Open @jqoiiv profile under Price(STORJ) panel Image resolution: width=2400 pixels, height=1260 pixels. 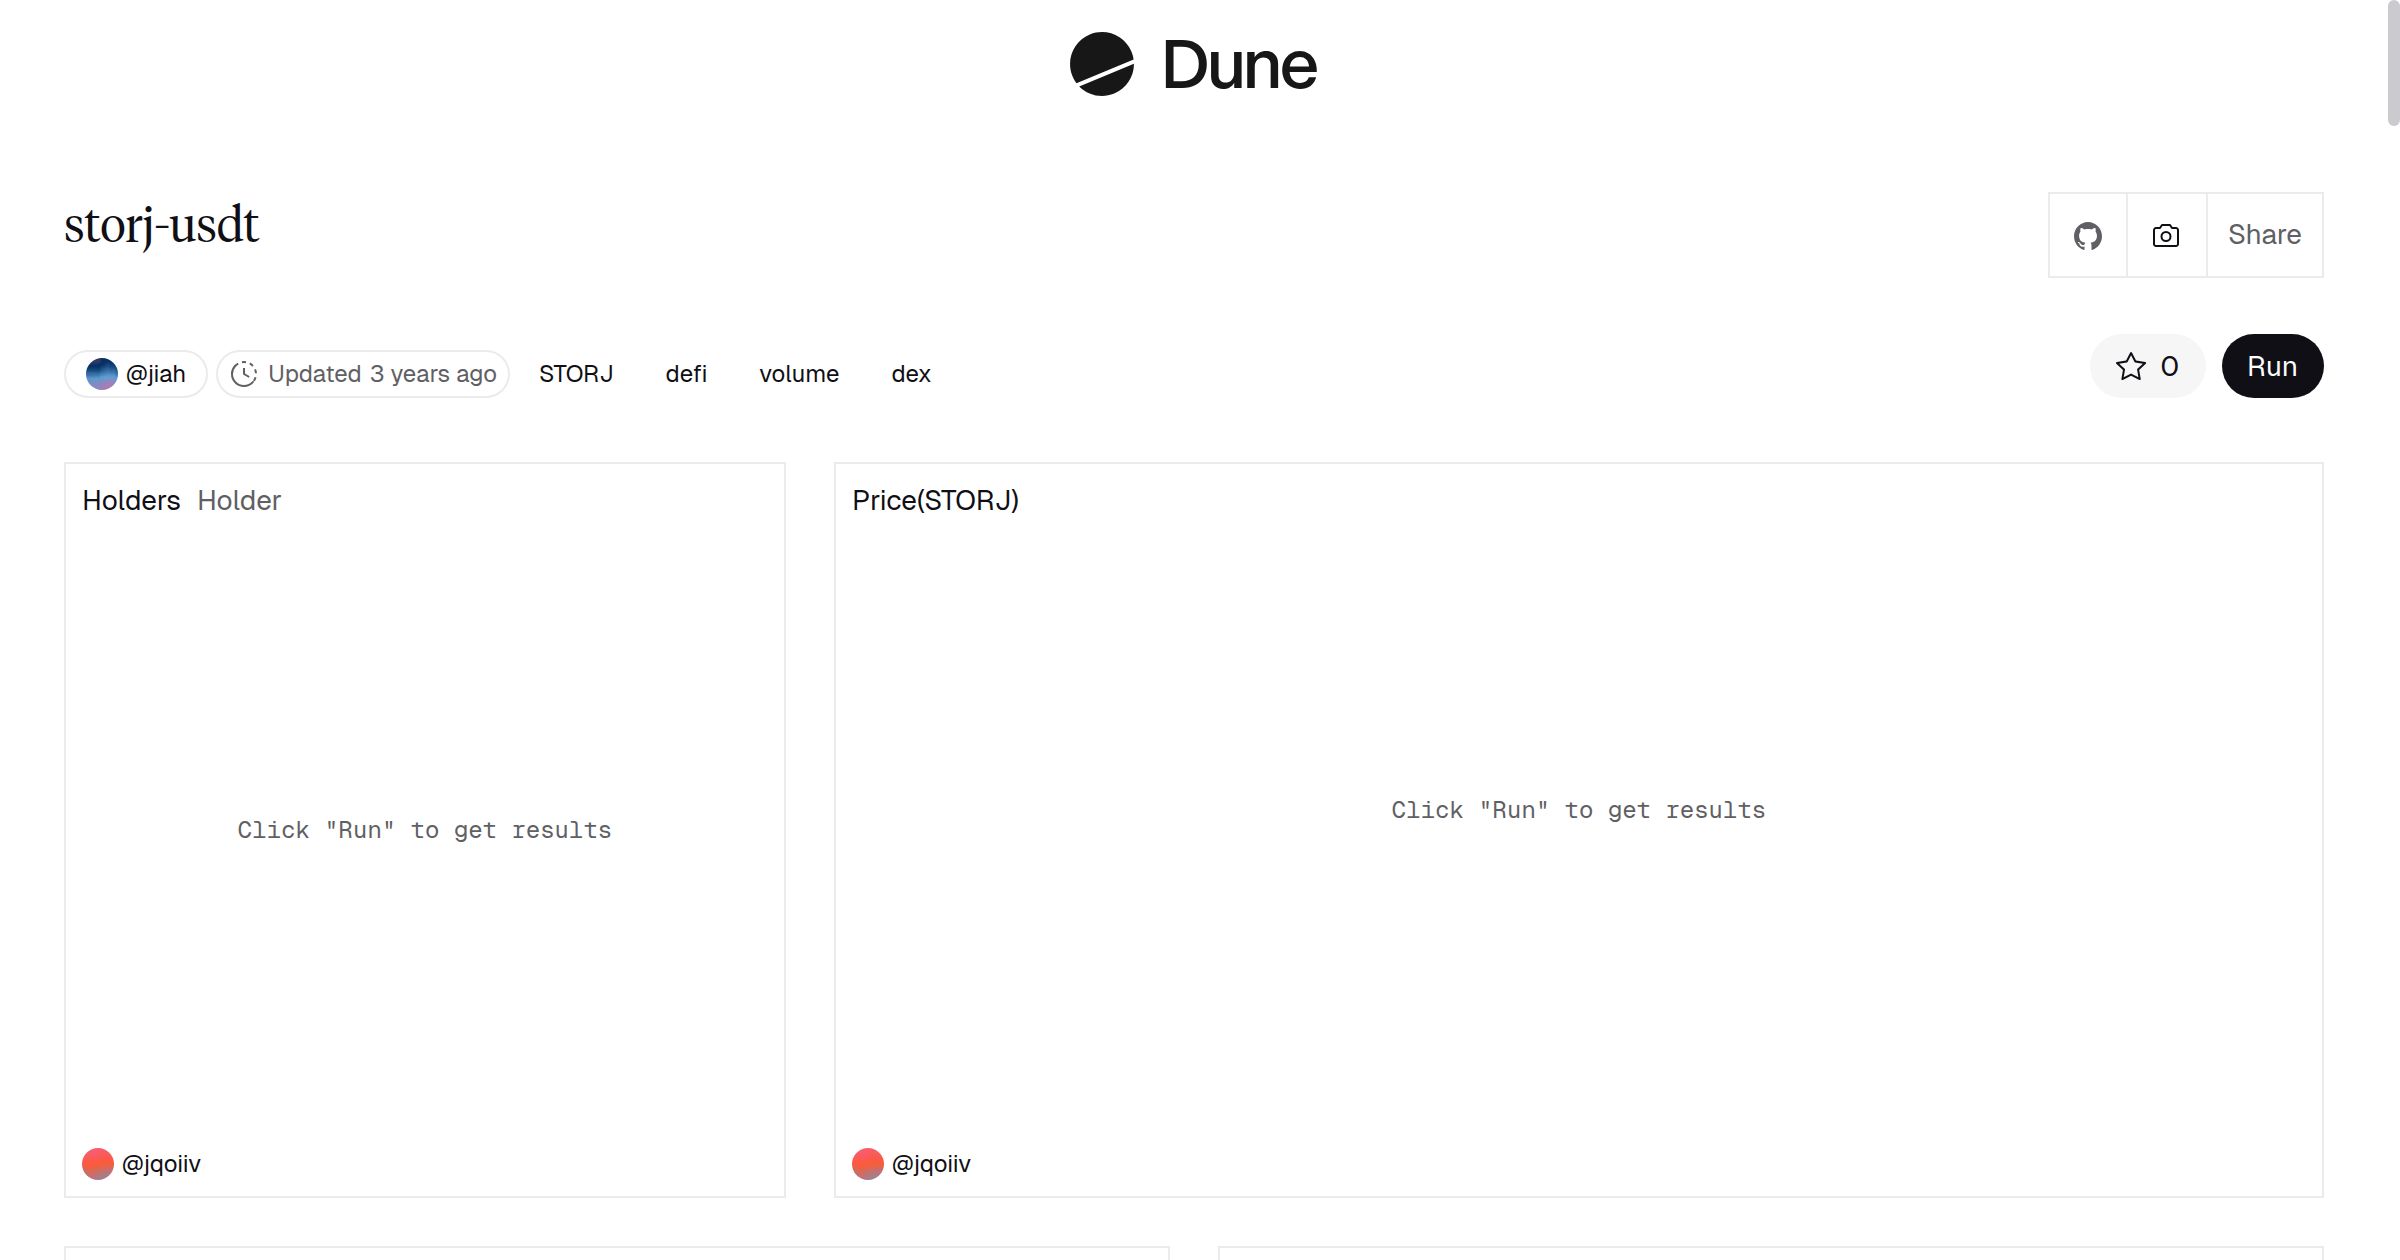[931, 1164]
